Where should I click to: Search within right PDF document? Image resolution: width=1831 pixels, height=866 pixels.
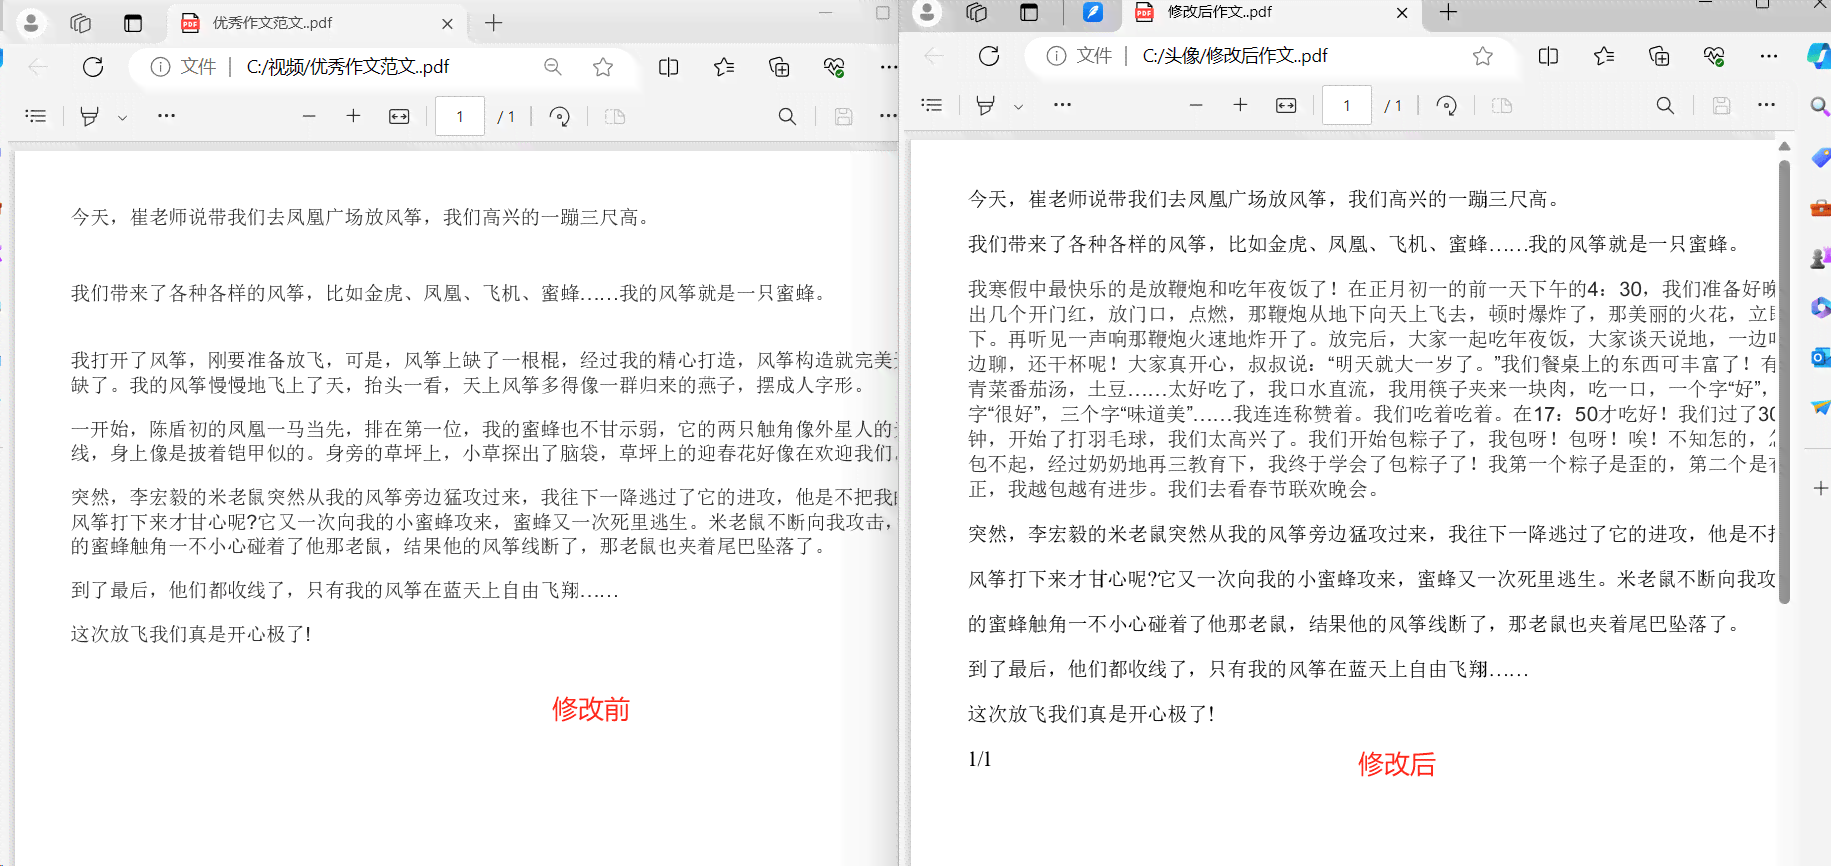coord(1665,105)
